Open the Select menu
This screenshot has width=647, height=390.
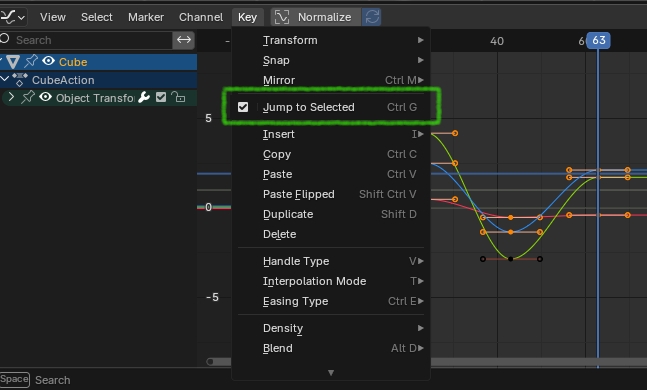(x=97, y=17)
